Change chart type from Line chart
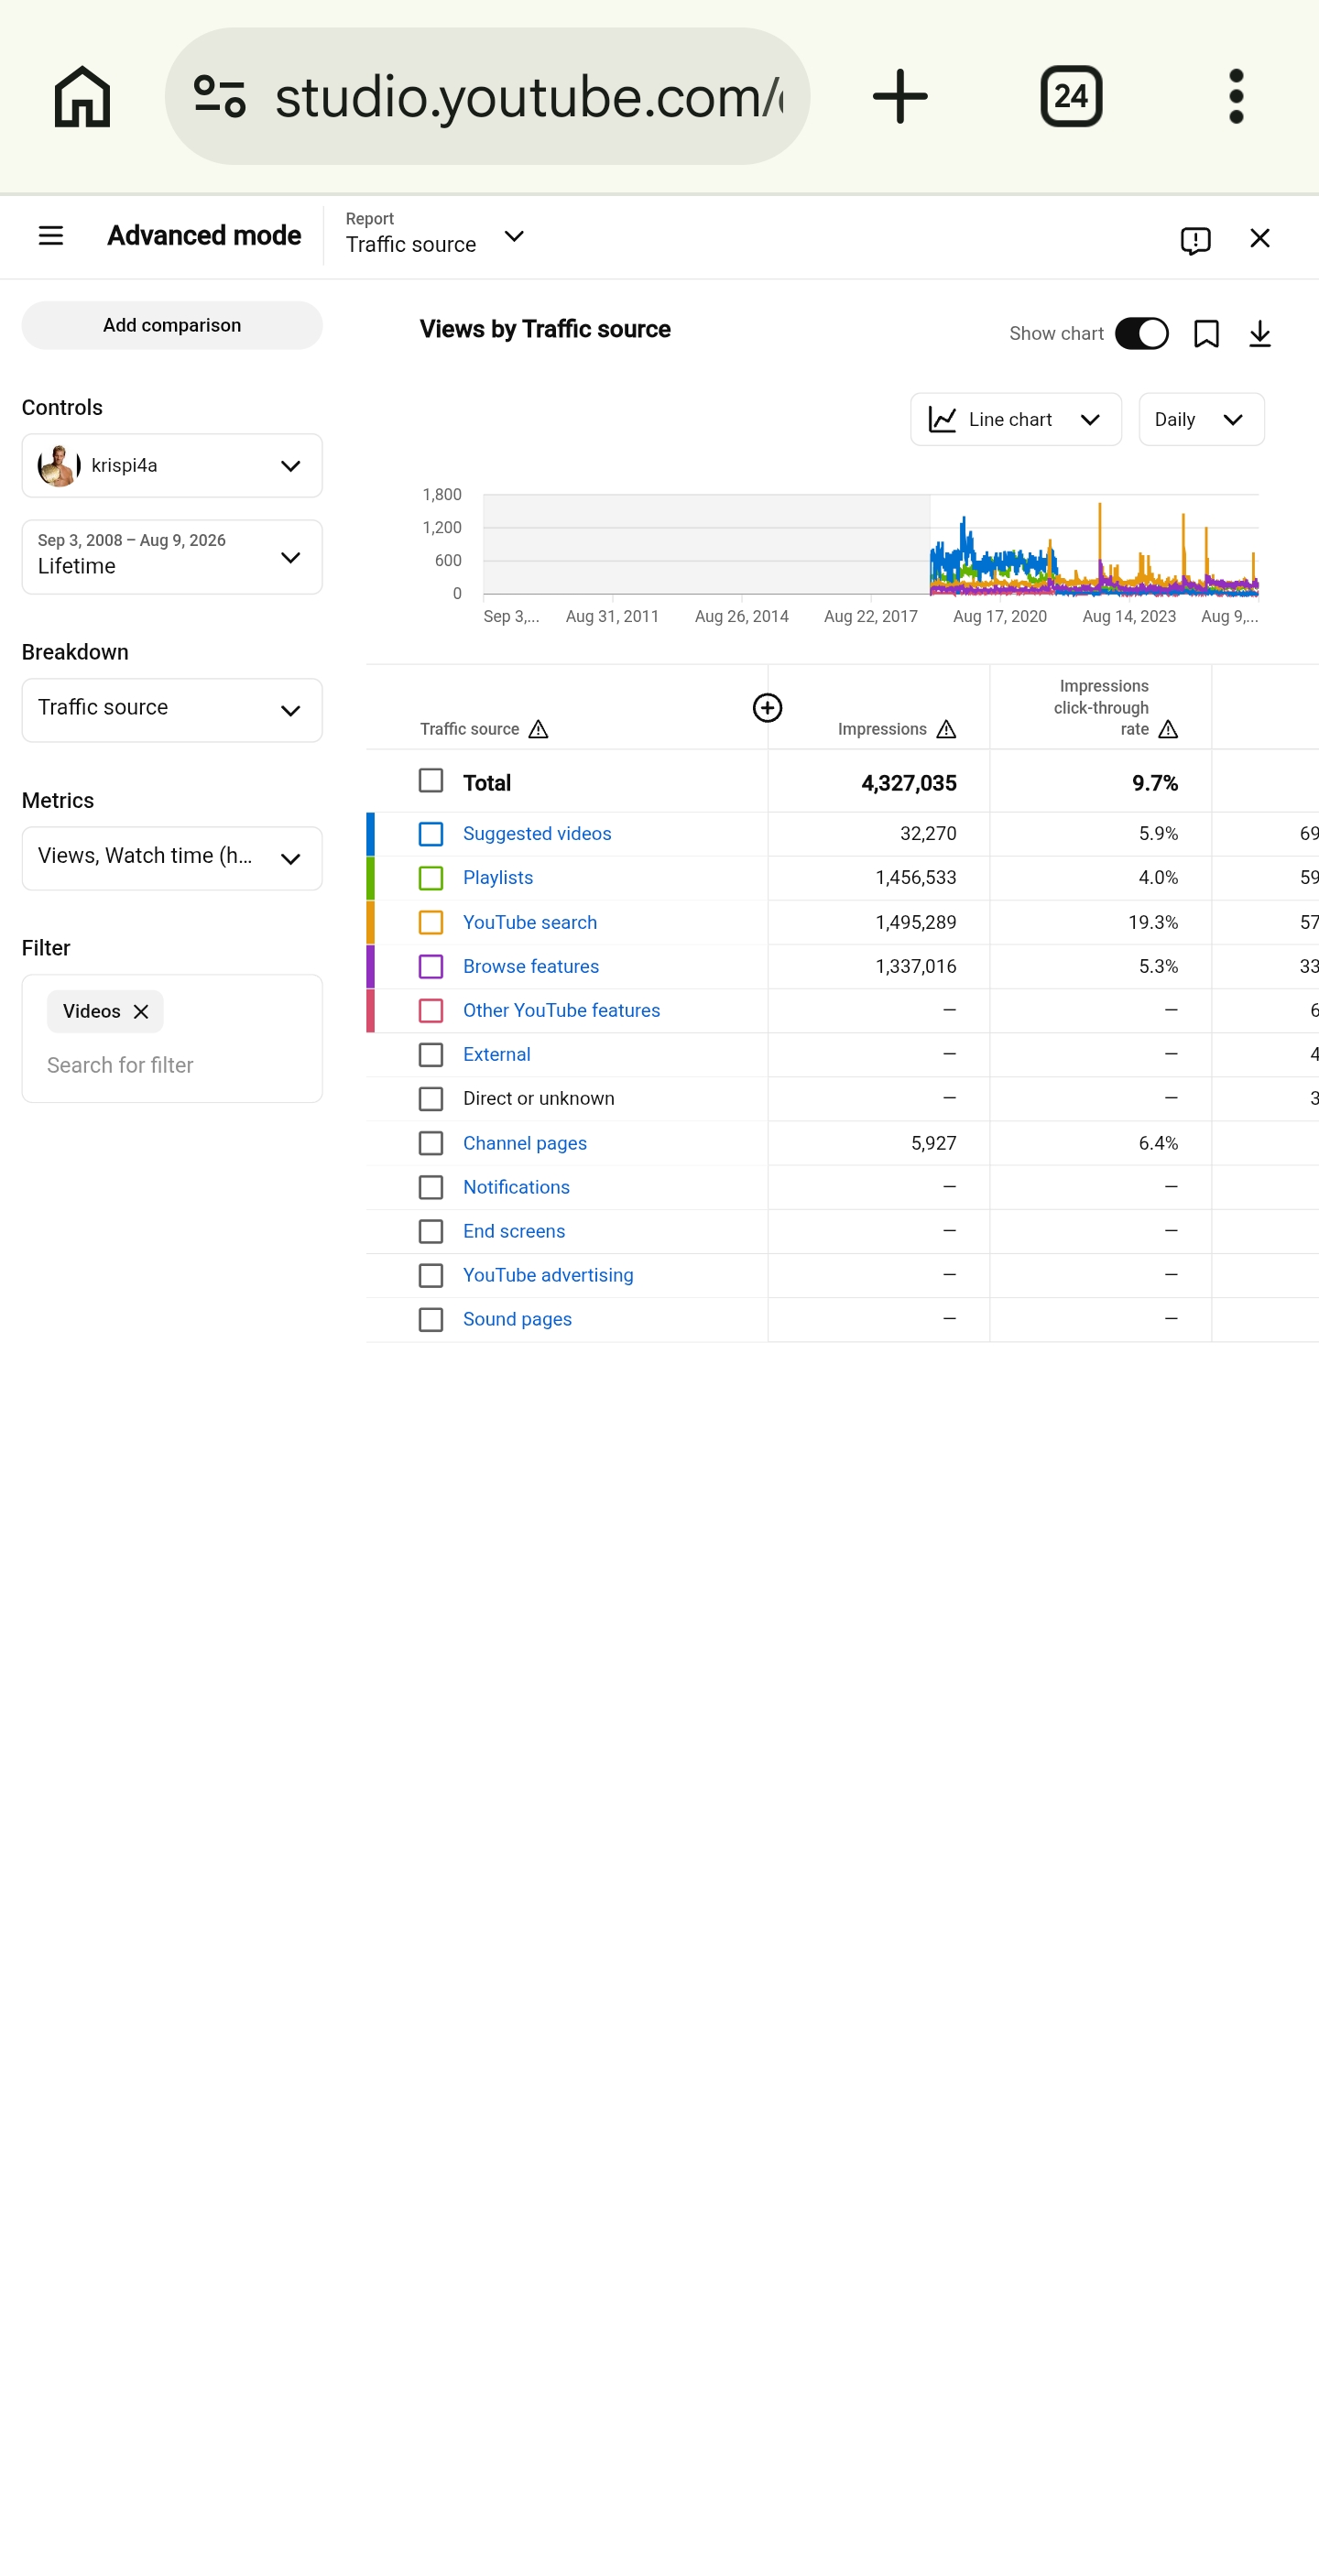Screen dimensions: 1319x2576 [x=1016, y=419]
